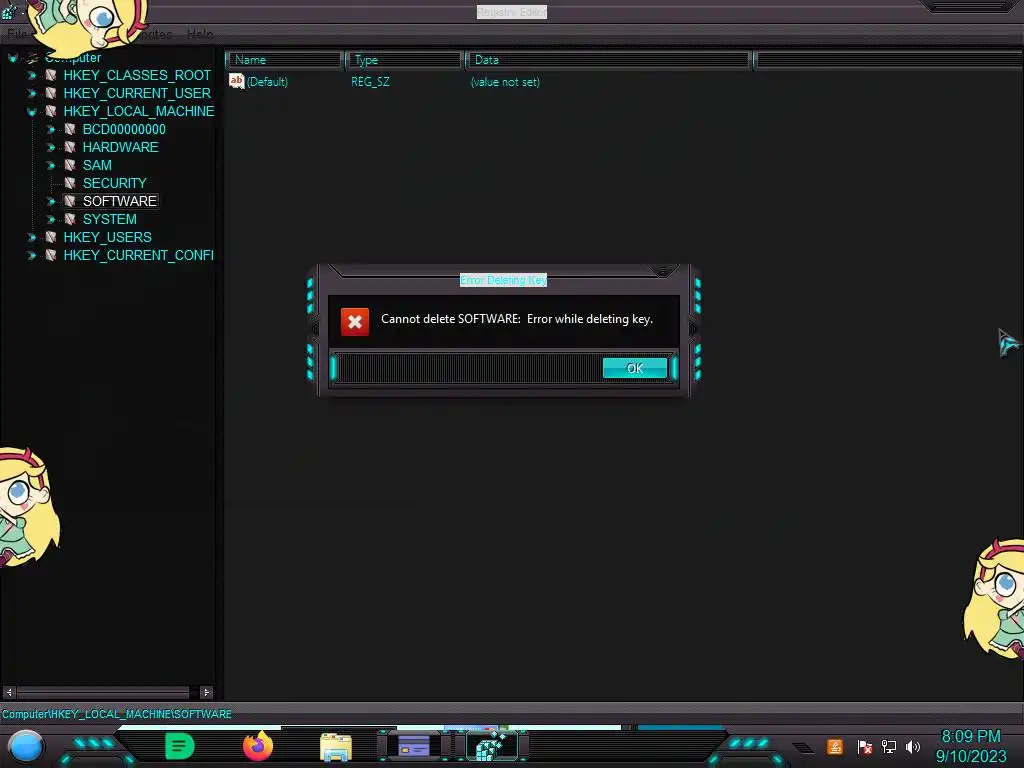Image resolution: width=1024 pixels, height=768 pixels.
Task: Click the (Default) value ab string icon
Action: pyautogui.click(x=236, y=81)
